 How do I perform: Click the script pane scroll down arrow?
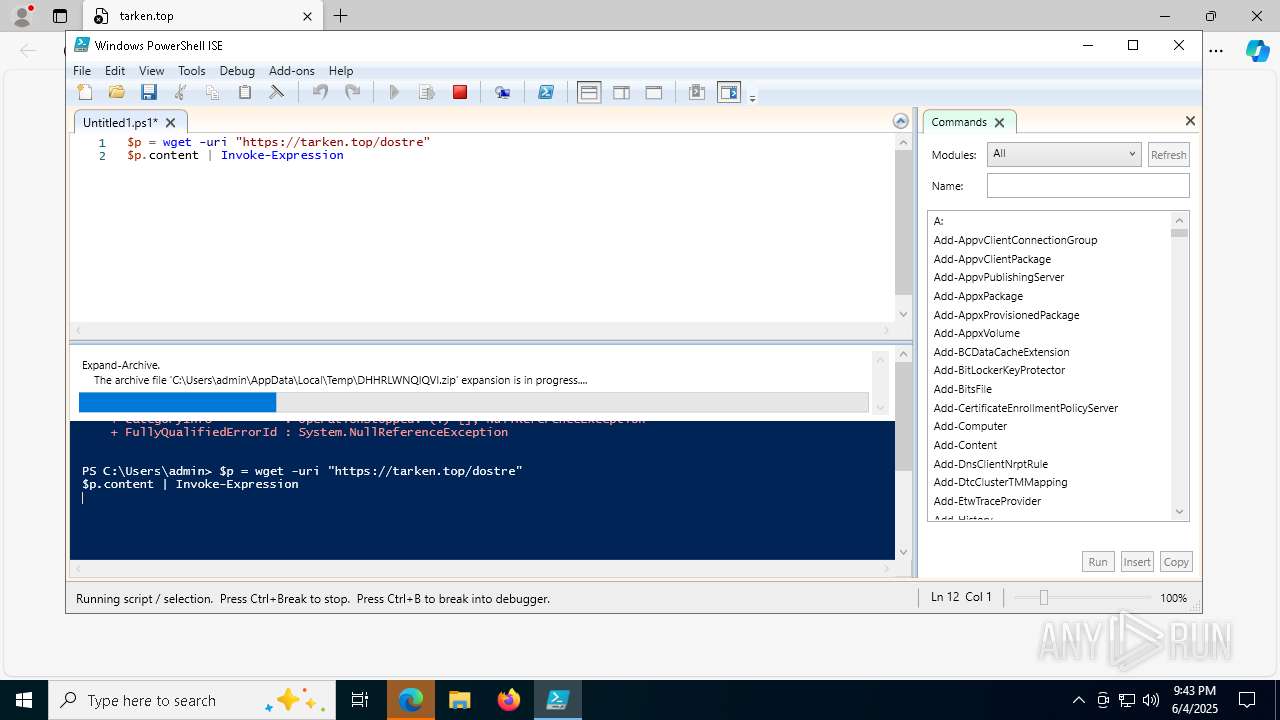(x=903, y=314)
